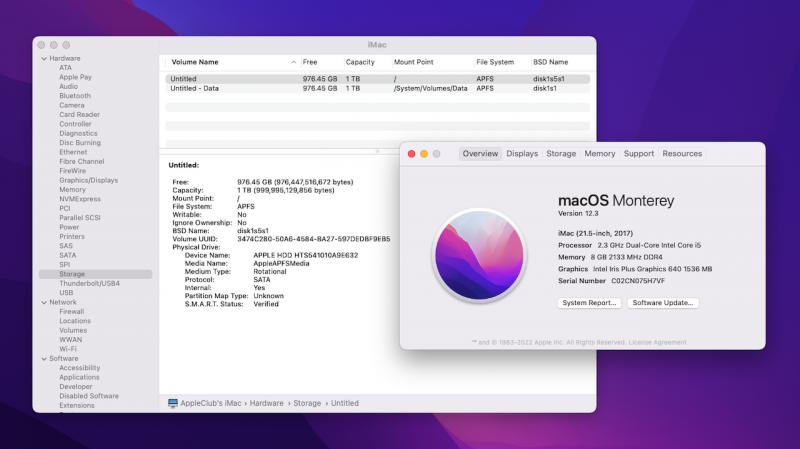800x449 pixels.
Task: Select the Untitled volume row
Action: (378, 79)
